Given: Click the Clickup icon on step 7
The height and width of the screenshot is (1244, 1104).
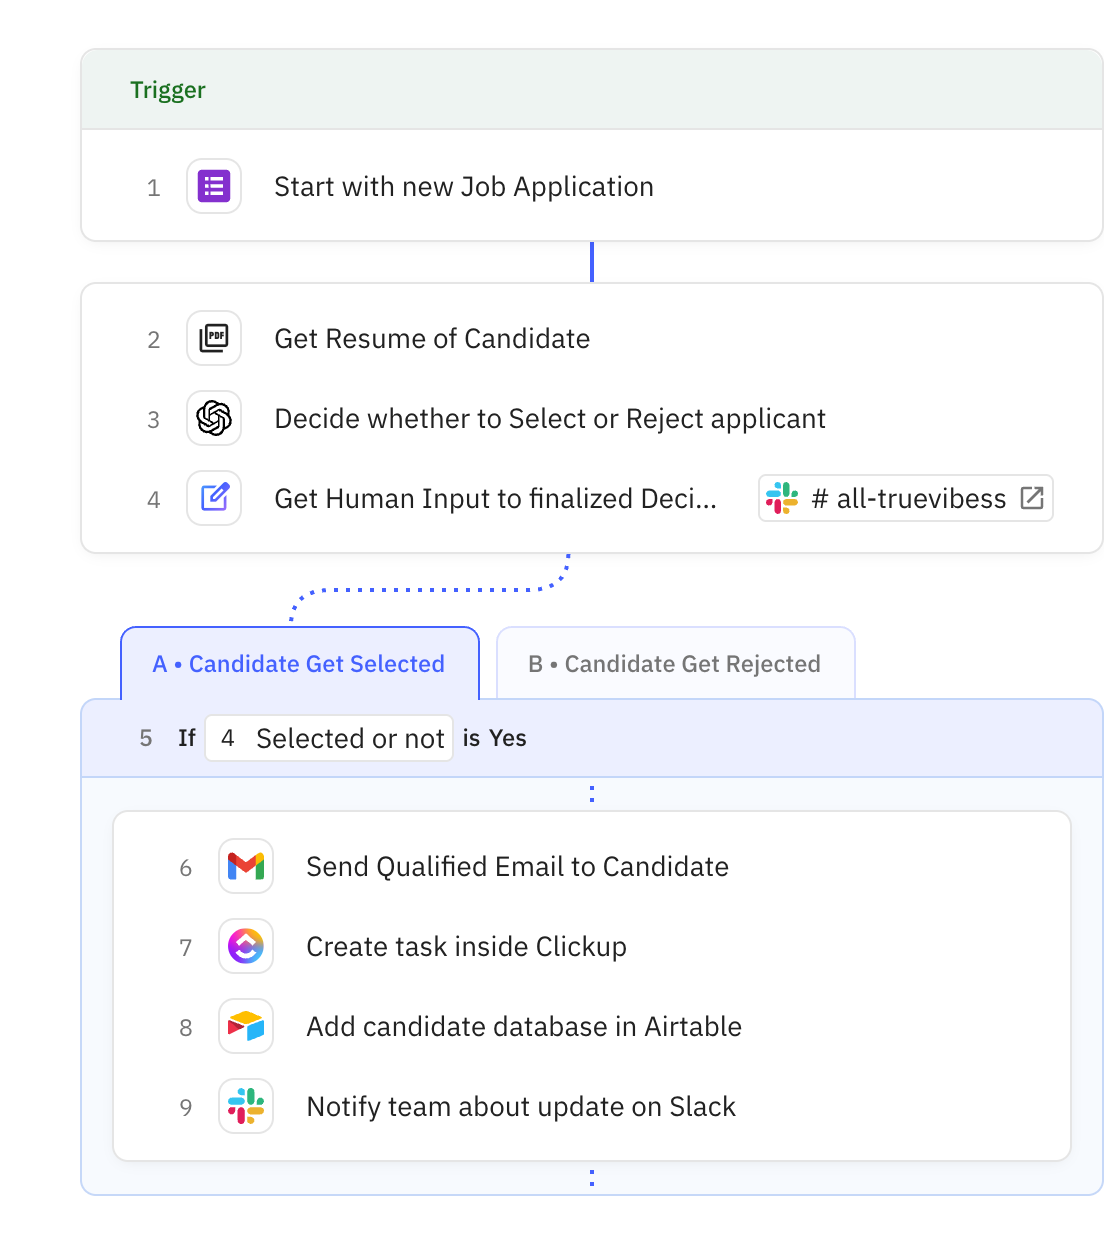Looking at the screenshot, I should (x=246, y=946).
